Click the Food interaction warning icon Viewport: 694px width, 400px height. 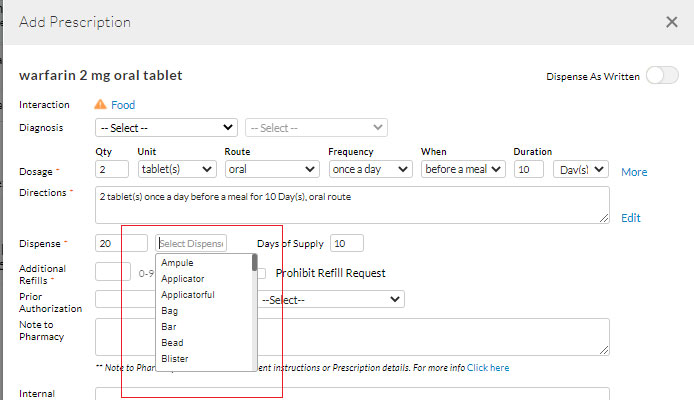pos(100,104)
